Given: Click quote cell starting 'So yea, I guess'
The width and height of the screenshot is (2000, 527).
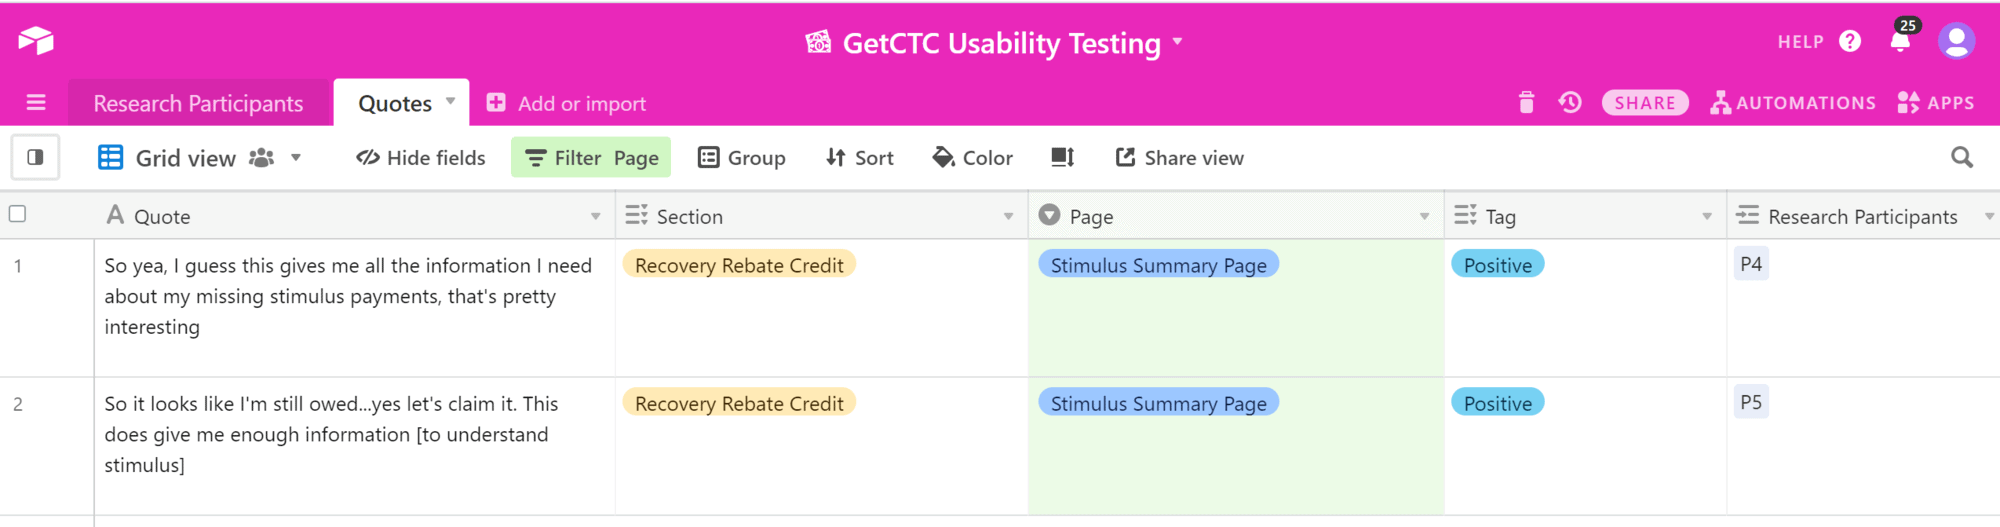Looking at the screenshot, I should 355,308.
